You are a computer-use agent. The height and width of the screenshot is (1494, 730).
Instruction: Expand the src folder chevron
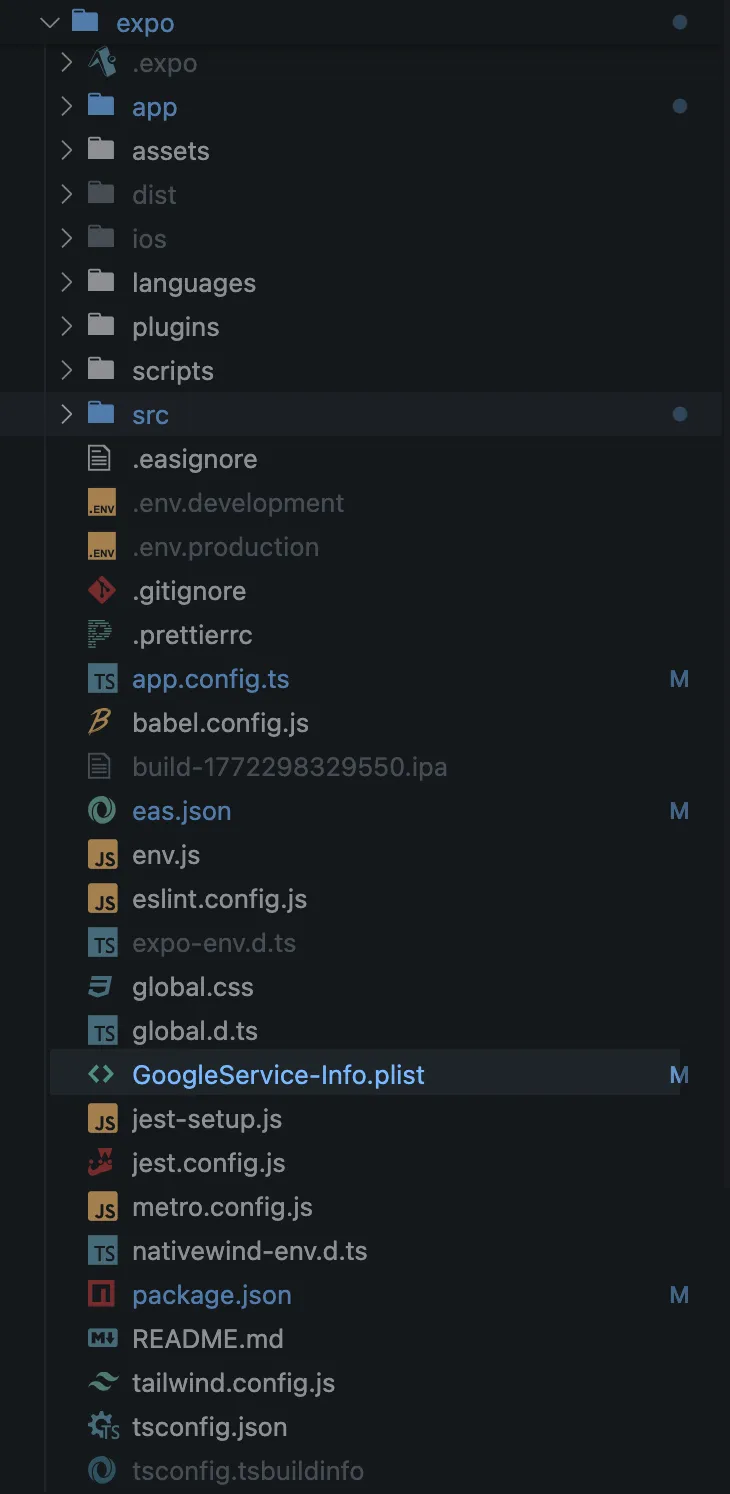66,415
